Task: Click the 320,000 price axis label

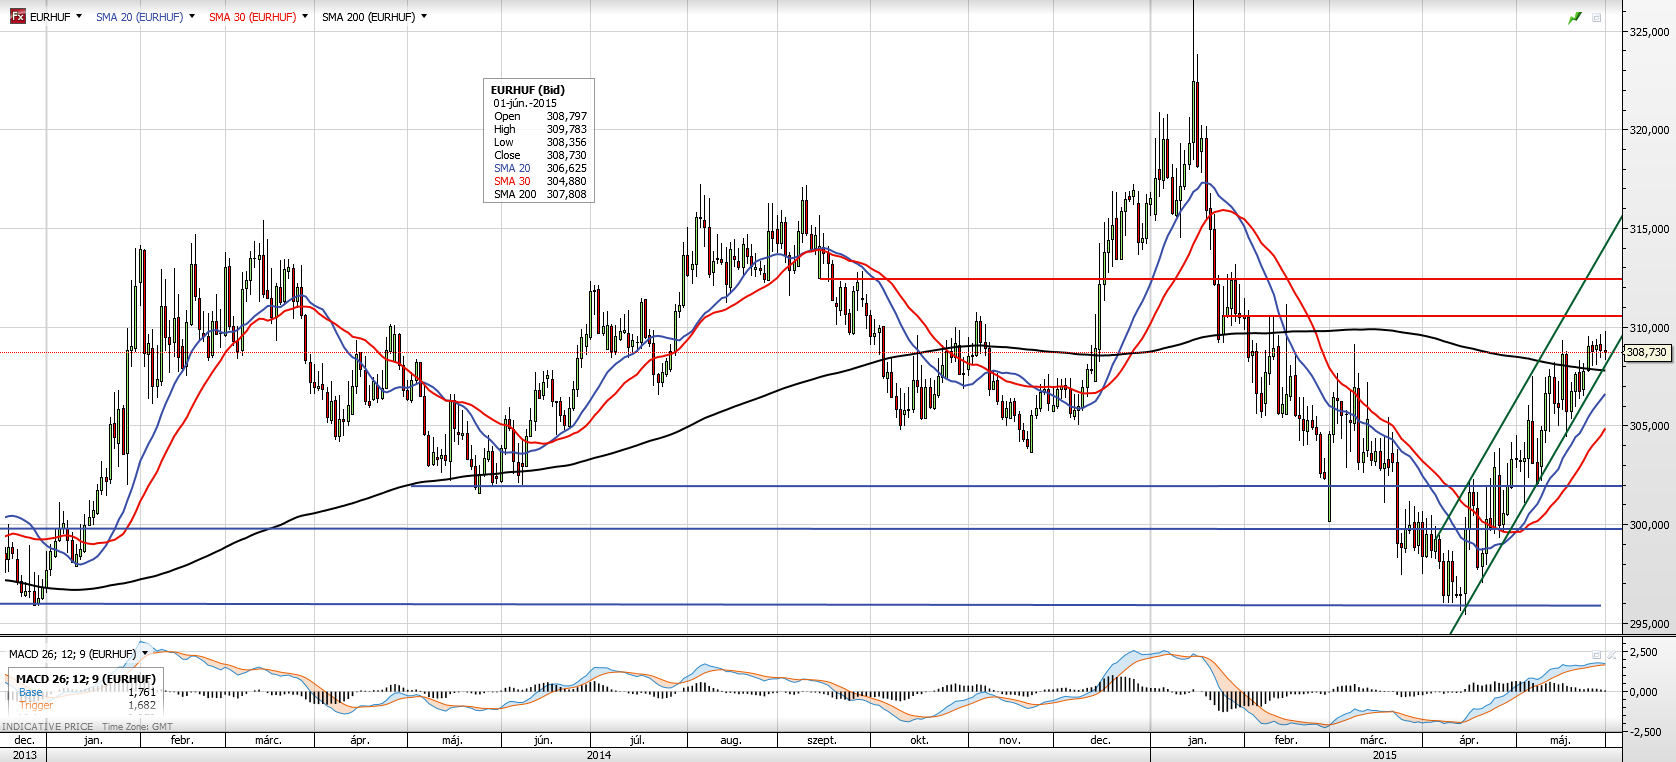Action: click(1649, 130)
